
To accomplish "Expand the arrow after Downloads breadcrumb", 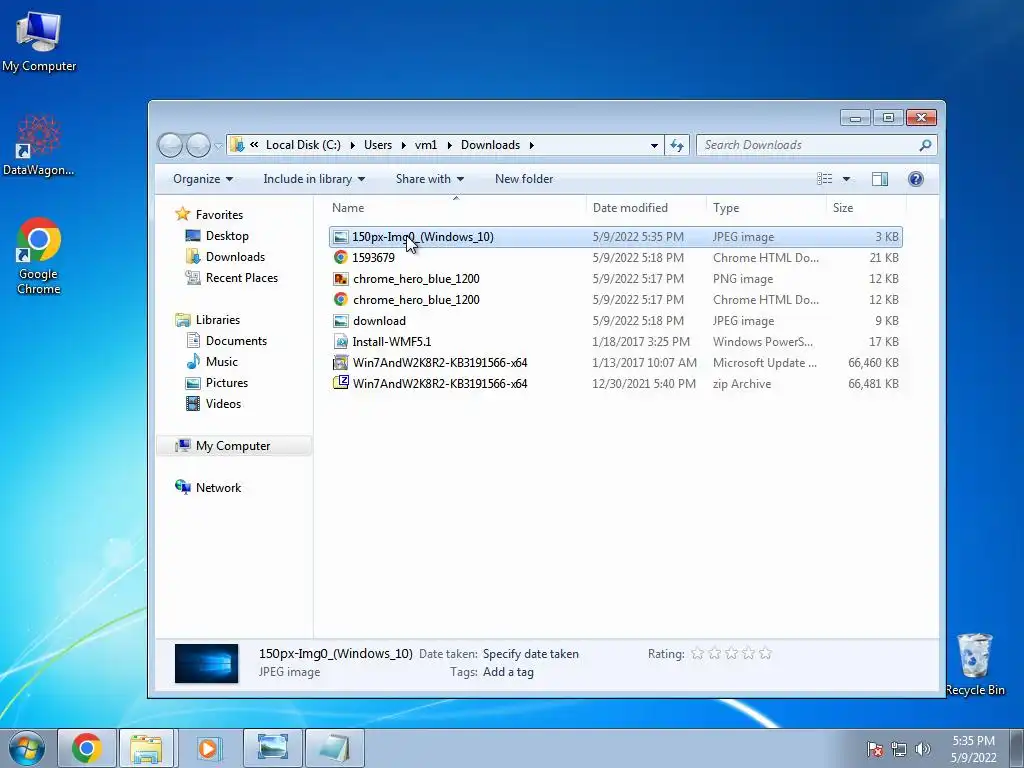I will (x=532, y=145).
